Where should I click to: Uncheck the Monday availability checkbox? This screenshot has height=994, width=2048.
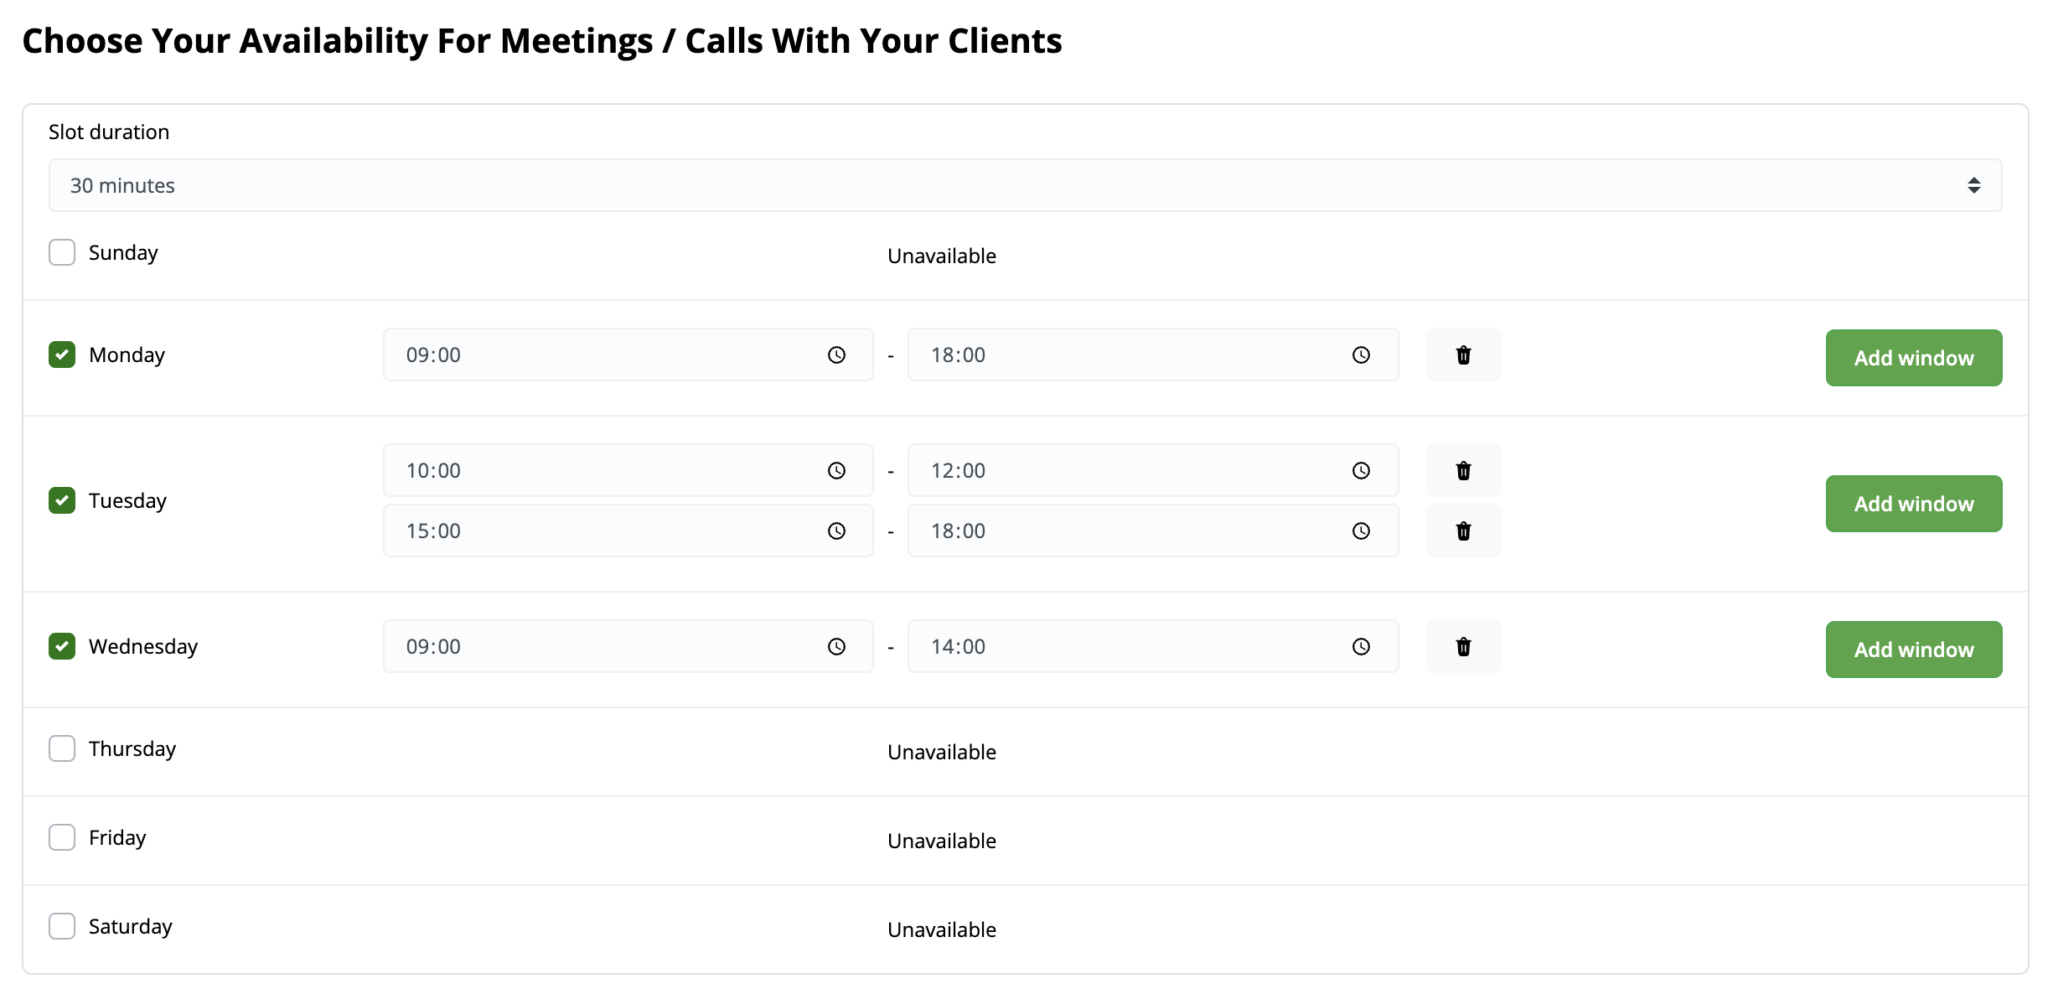click(62, 355)
